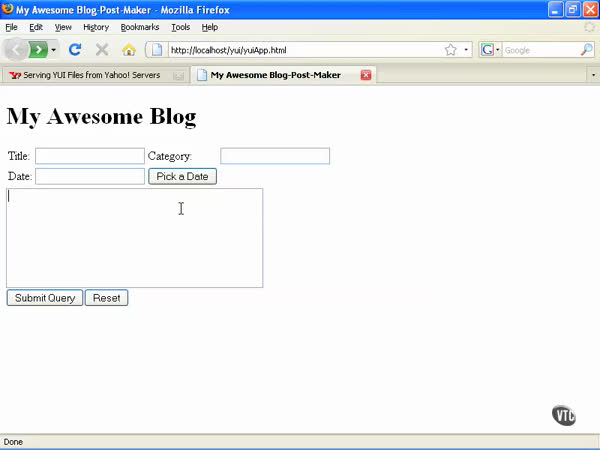Go to the Home page icon
Image resolution: width=600 pixels, height=450 pixels.
(x=128, y=50)
